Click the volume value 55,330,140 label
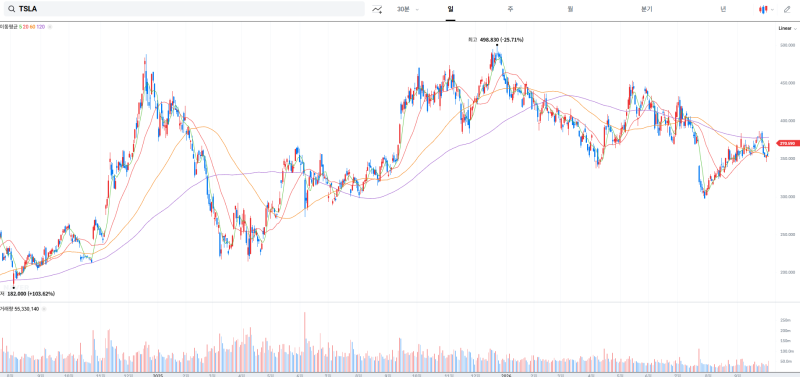The height and width of the screenshot is (377, 800). pyautogui.click(x=27, y=309)
